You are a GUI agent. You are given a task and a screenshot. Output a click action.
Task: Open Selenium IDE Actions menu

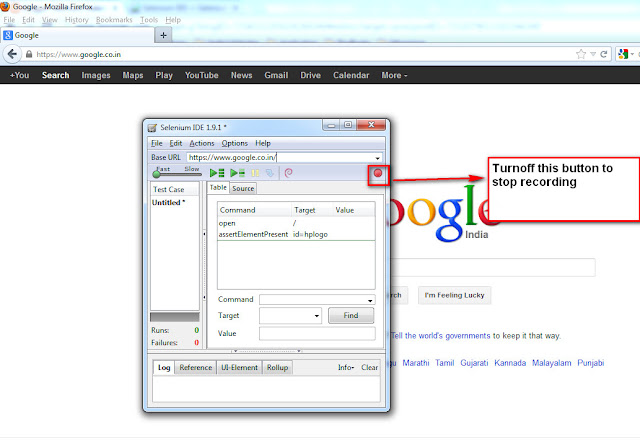(x=202, y=143)
